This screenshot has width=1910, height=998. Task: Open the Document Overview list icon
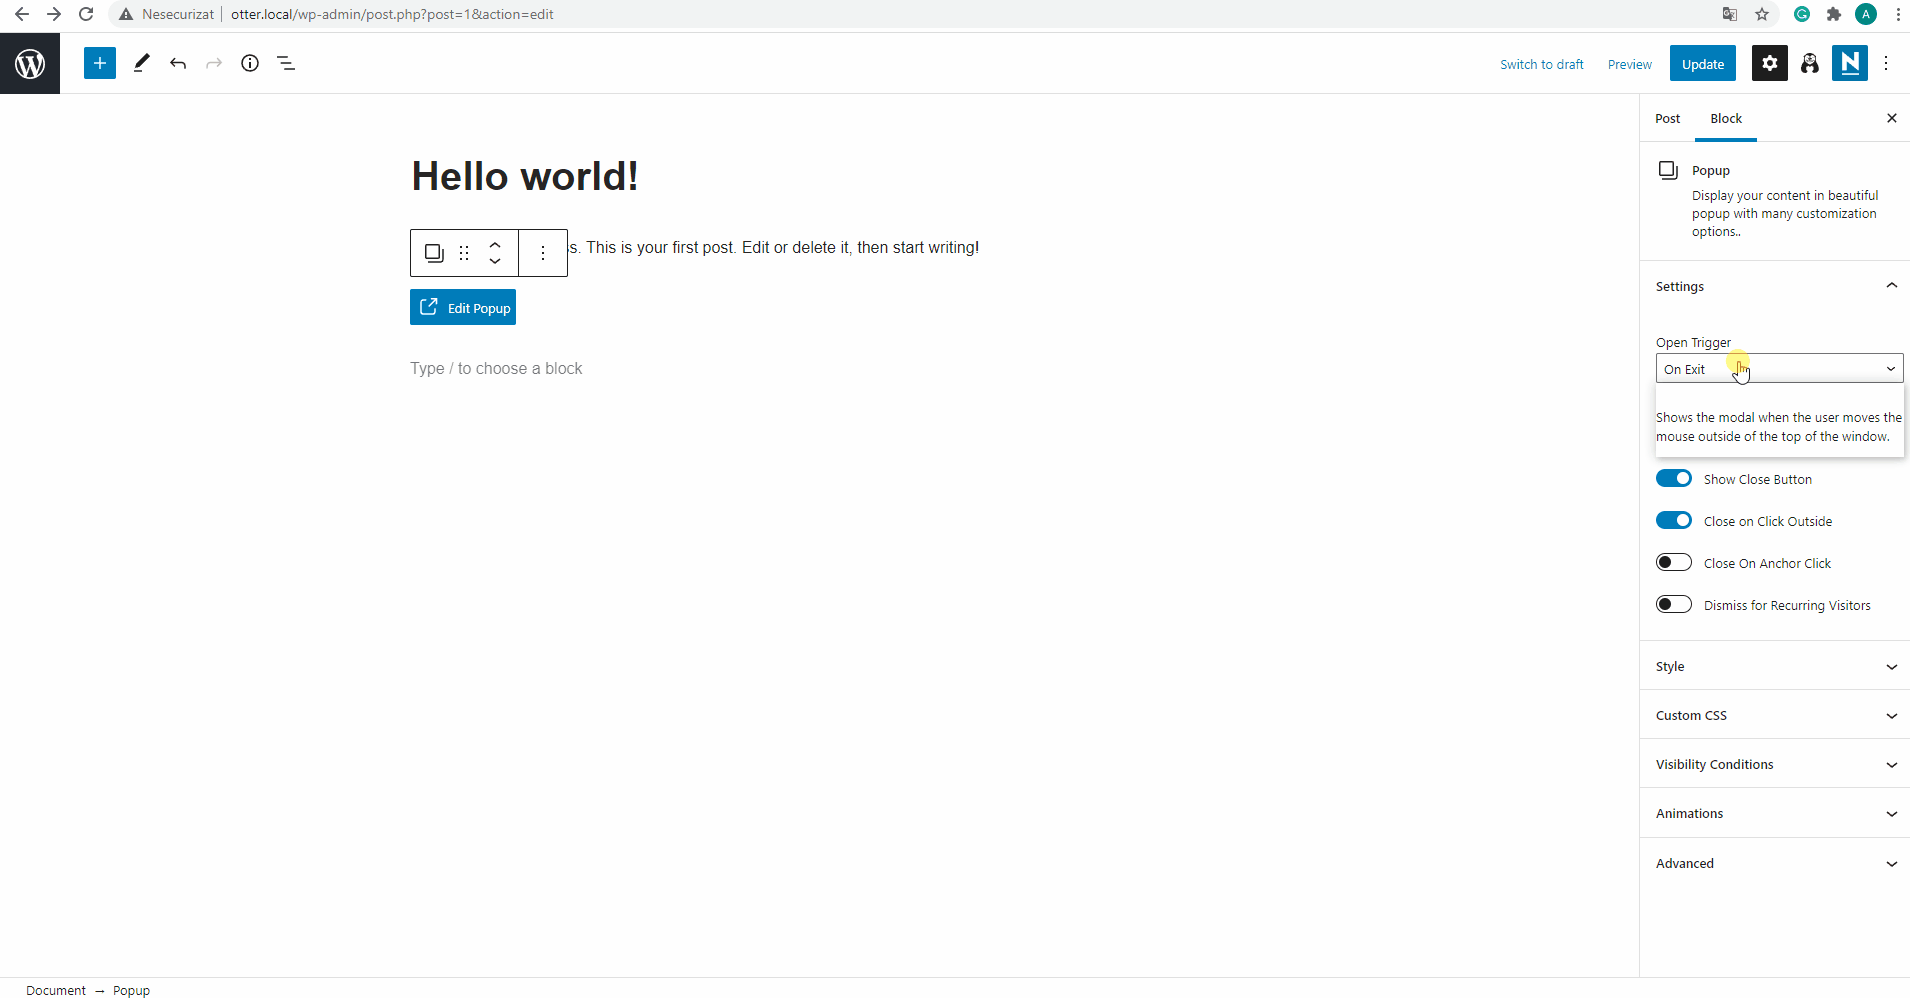coord(286,62)
